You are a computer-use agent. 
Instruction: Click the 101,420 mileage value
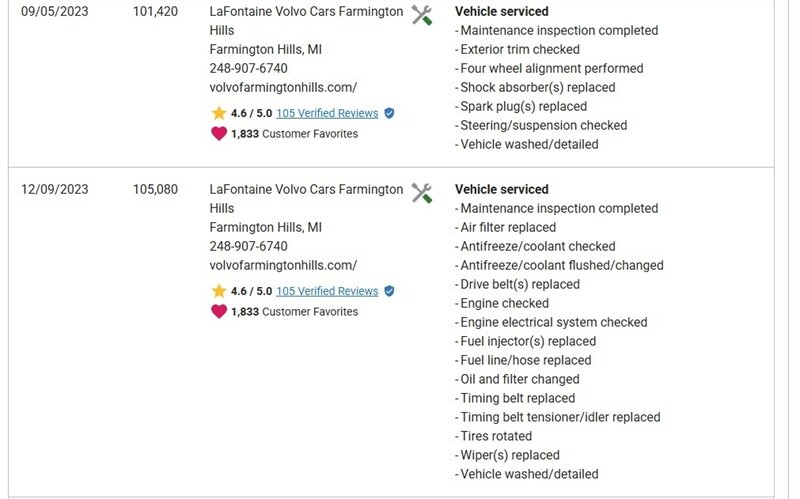pos(155,12)
